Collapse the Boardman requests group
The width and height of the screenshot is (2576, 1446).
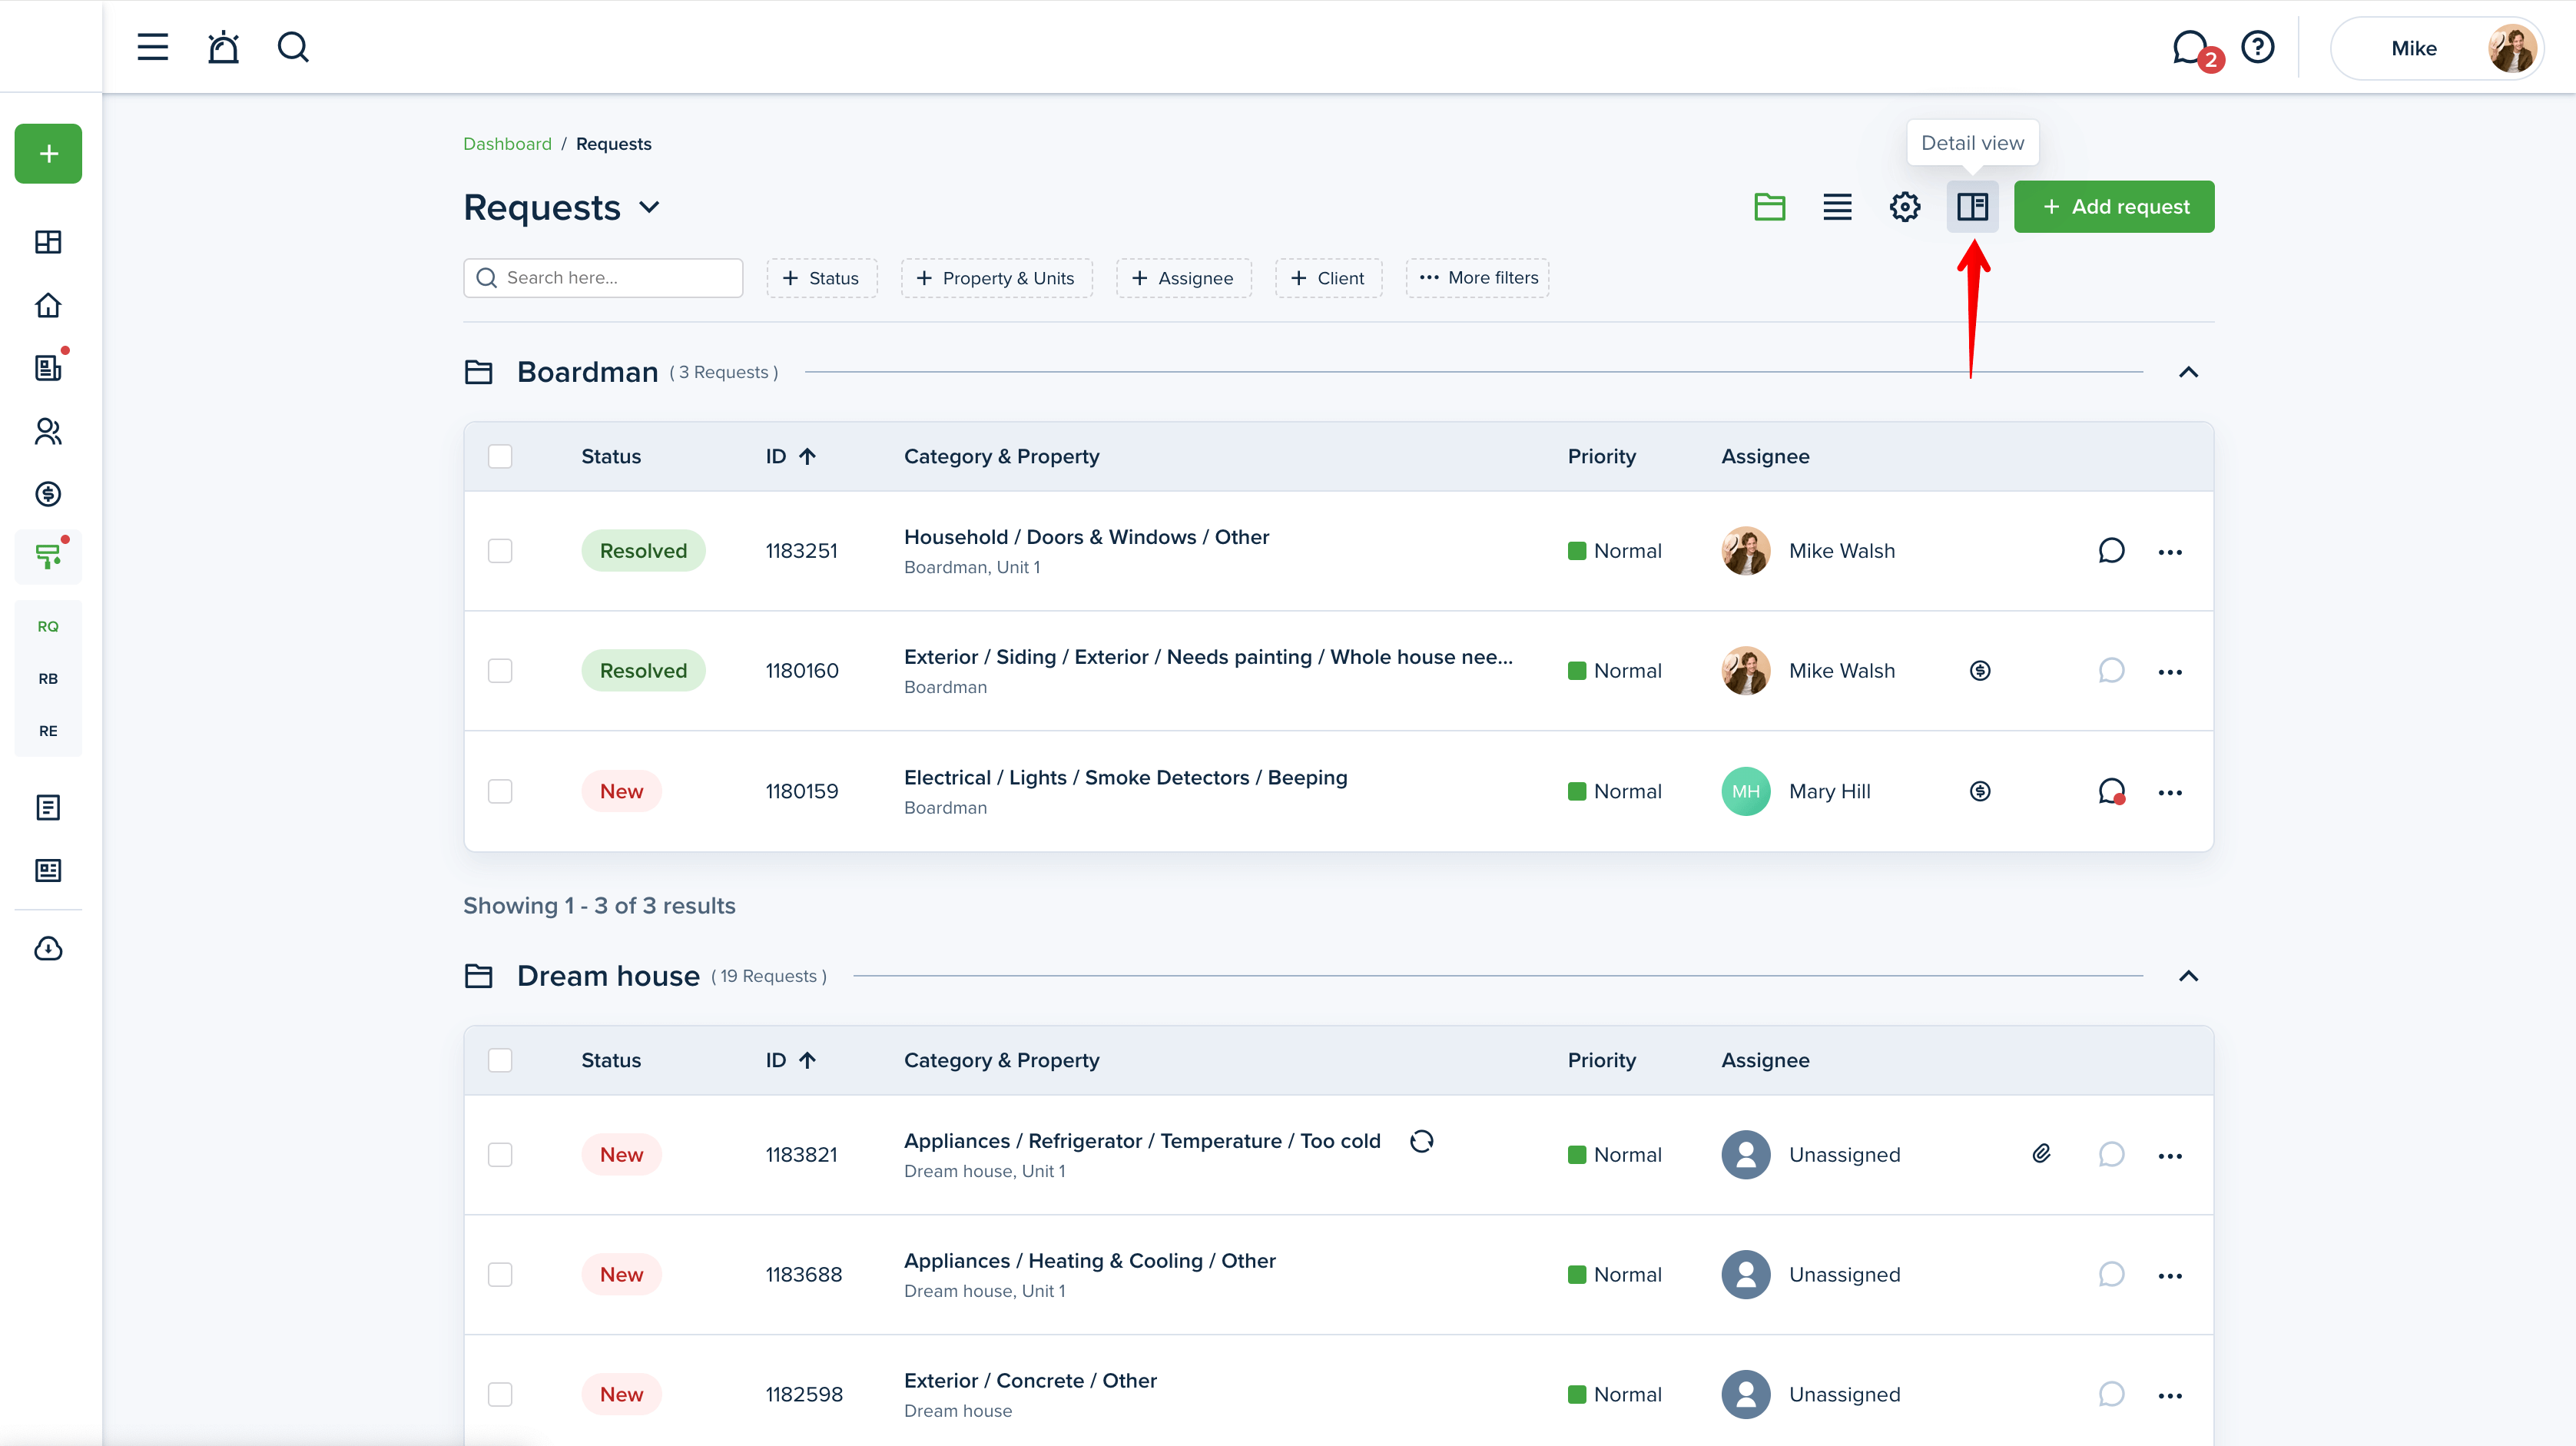click(2188, 372)
